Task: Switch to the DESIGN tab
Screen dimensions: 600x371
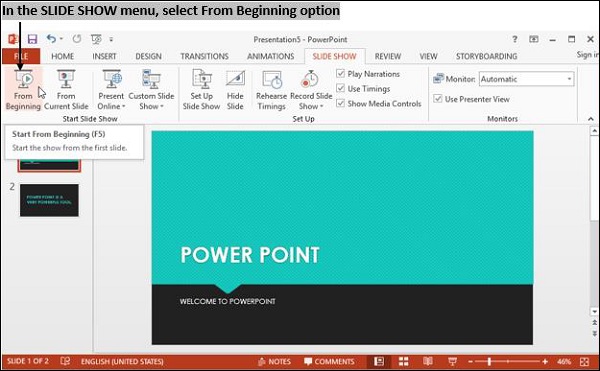Action: tap(148, 56)
